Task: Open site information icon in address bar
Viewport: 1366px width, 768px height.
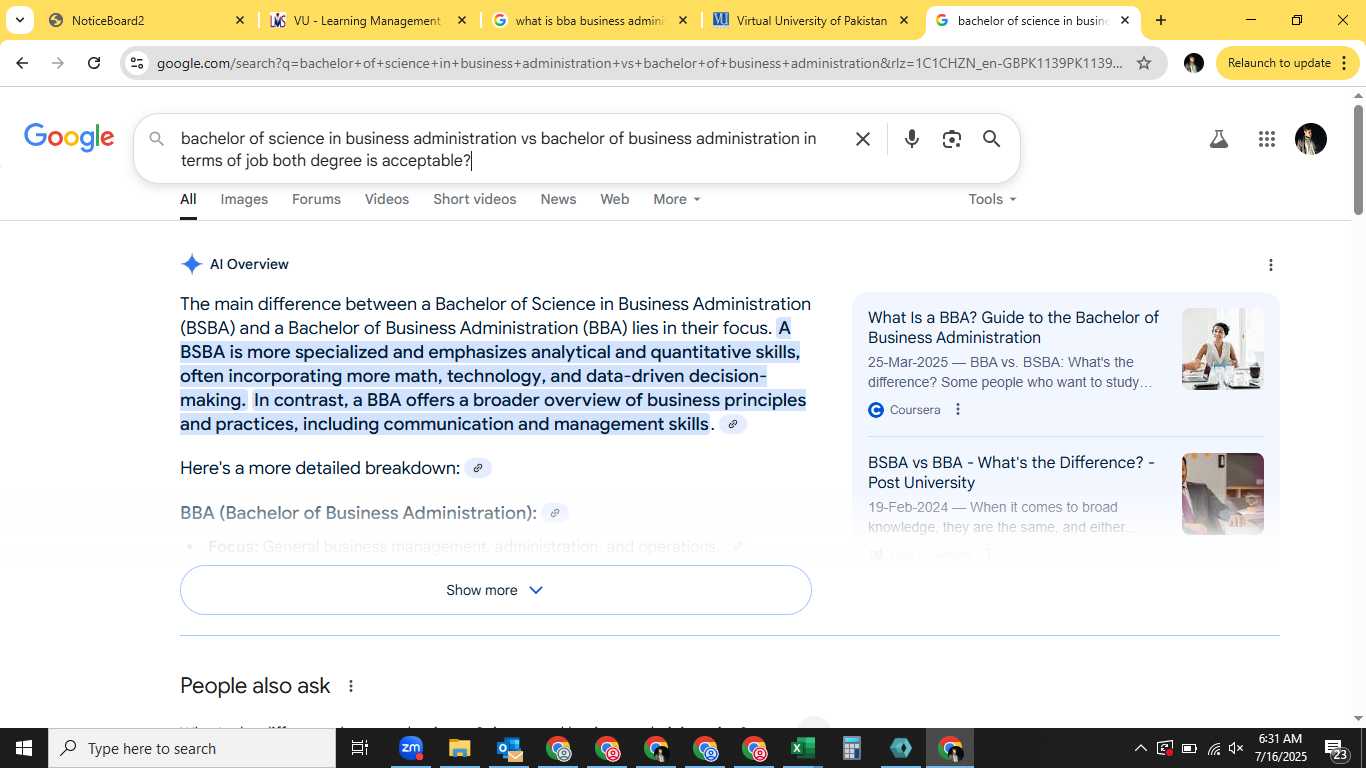Action: pos(137,63)
